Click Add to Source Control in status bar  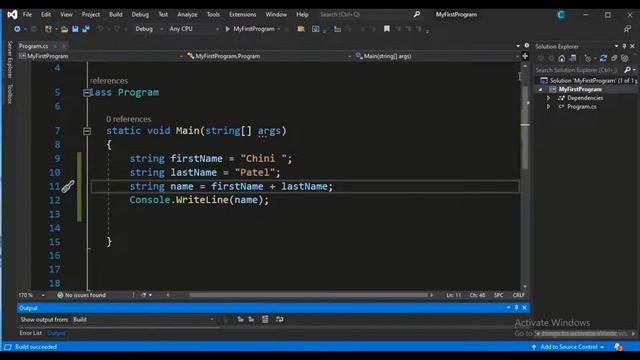point(568,347)
